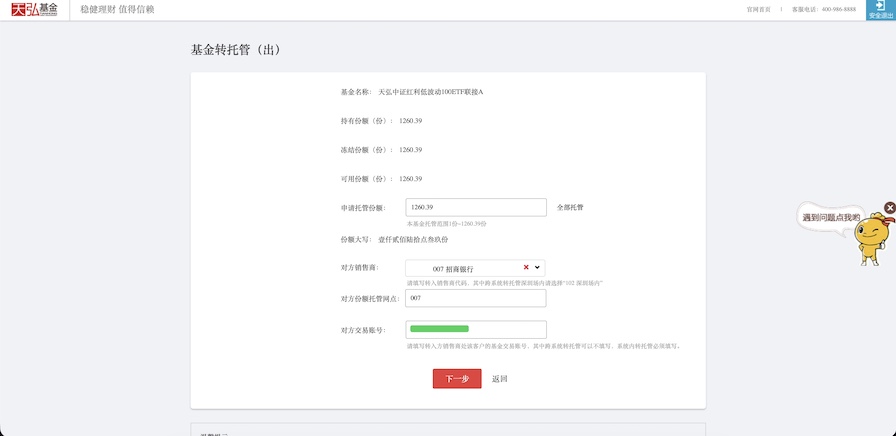Viewport: 896px width, 436px height.
Task: Click the fund name 天弘中证红利低波动100ETF联接A
Action: [x=431, y=92]
